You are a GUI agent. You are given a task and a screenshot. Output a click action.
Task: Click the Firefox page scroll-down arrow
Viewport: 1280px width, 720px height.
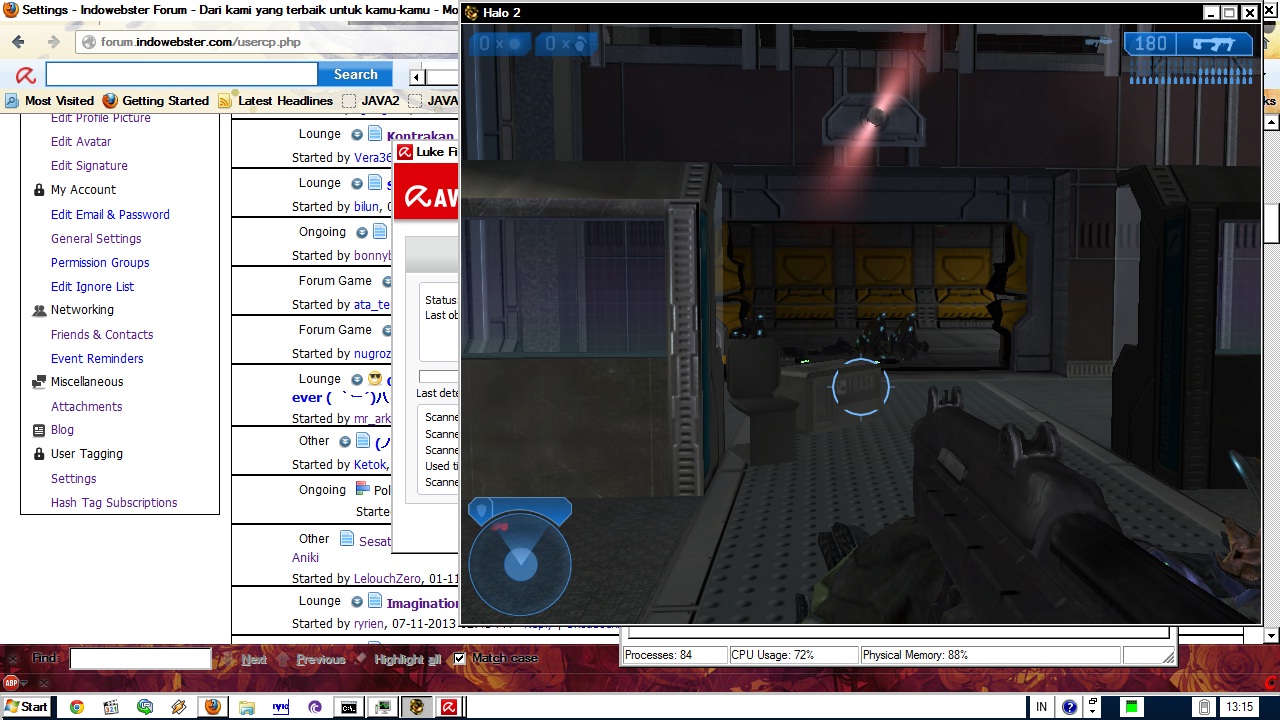pyautogui.click(x=1271, y=636)
